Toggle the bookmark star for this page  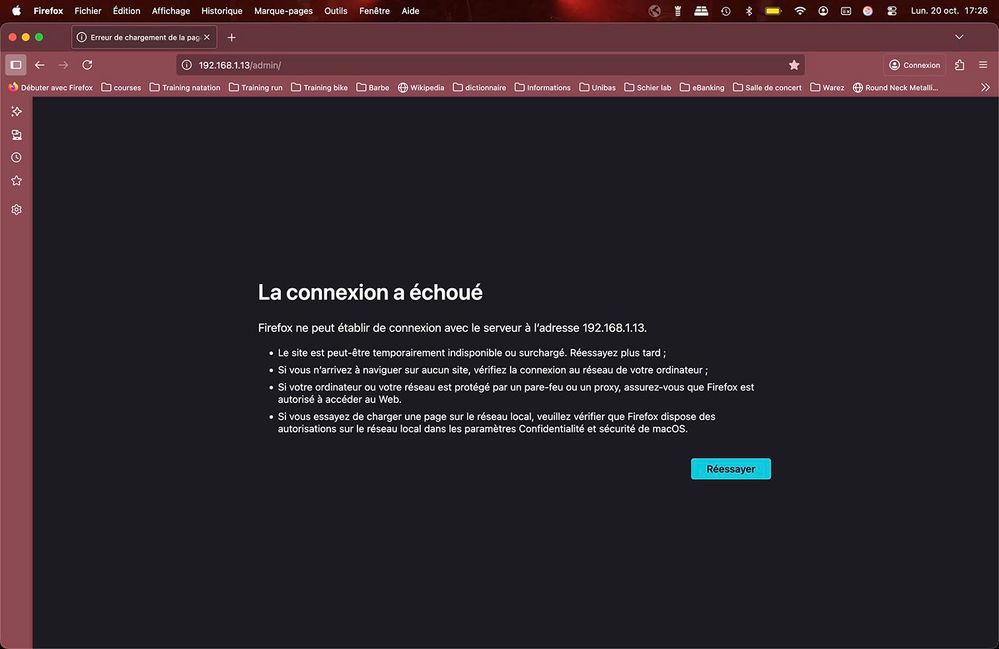pyautogui.click(x=794, y=65)
